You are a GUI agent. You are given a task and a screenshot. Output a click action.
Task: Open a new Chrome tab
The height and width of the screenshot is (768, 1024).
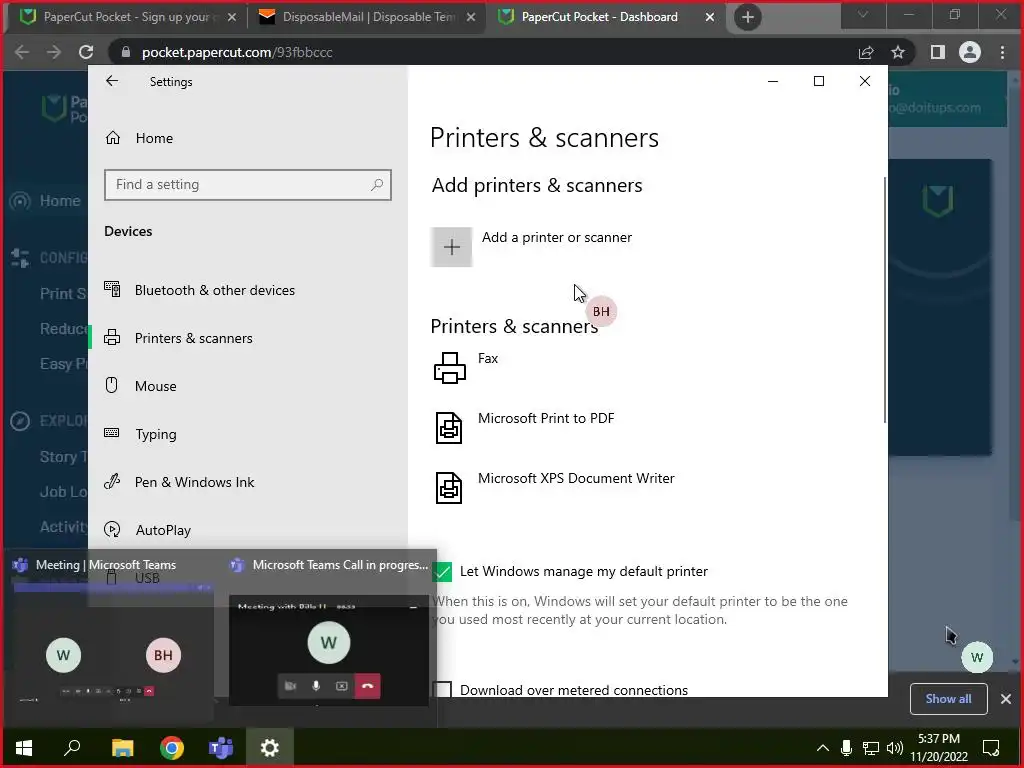[x=748, y=17]
